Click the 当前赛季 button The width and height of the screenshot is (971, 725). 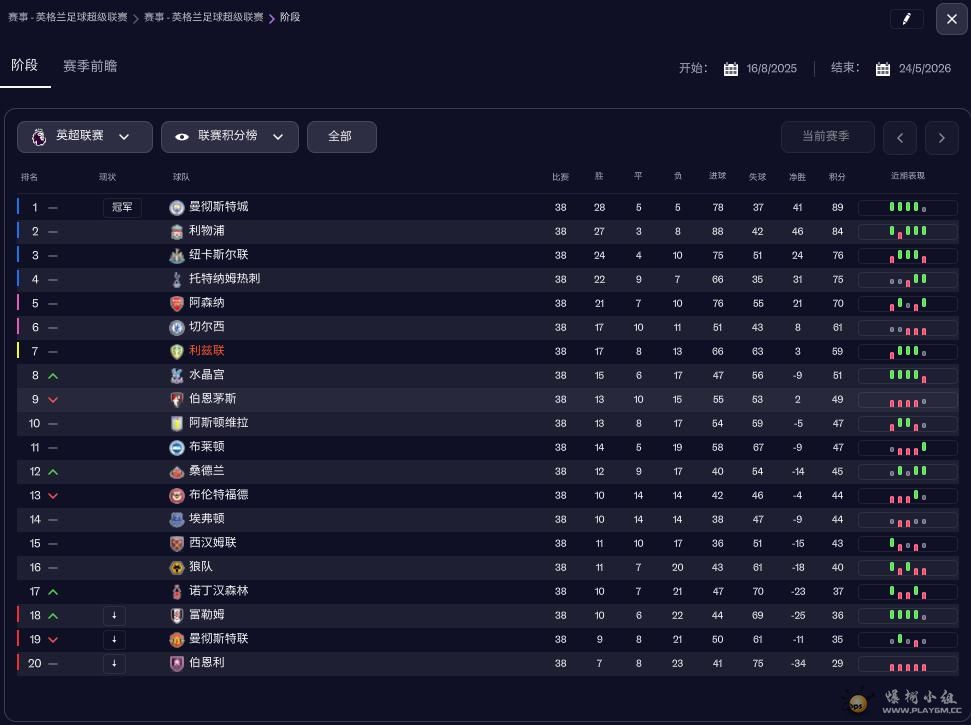827,137
